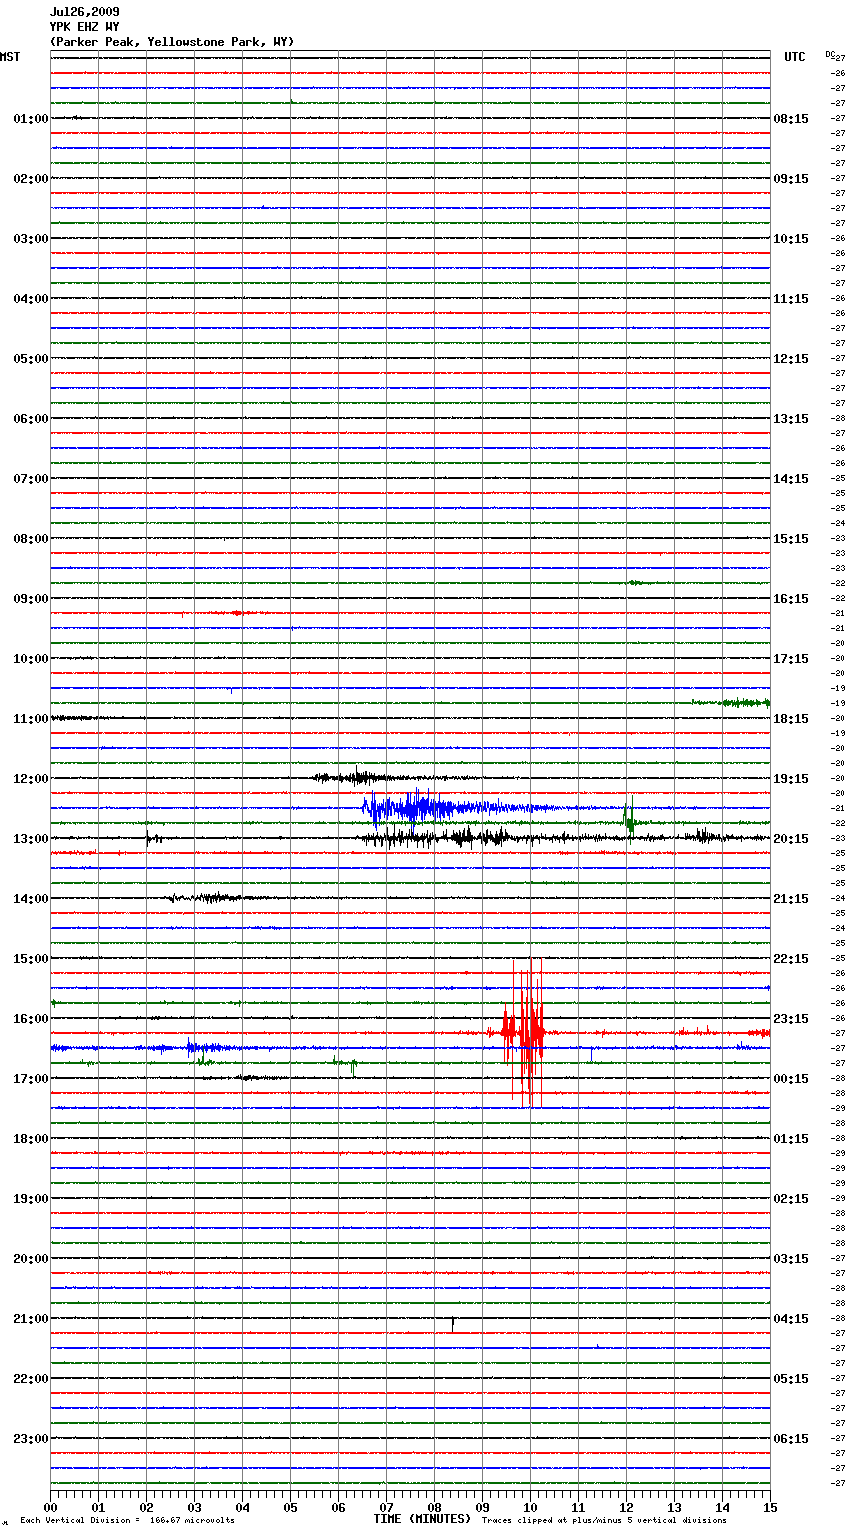Select the 23:00 MST hour label

point(30,1439)
